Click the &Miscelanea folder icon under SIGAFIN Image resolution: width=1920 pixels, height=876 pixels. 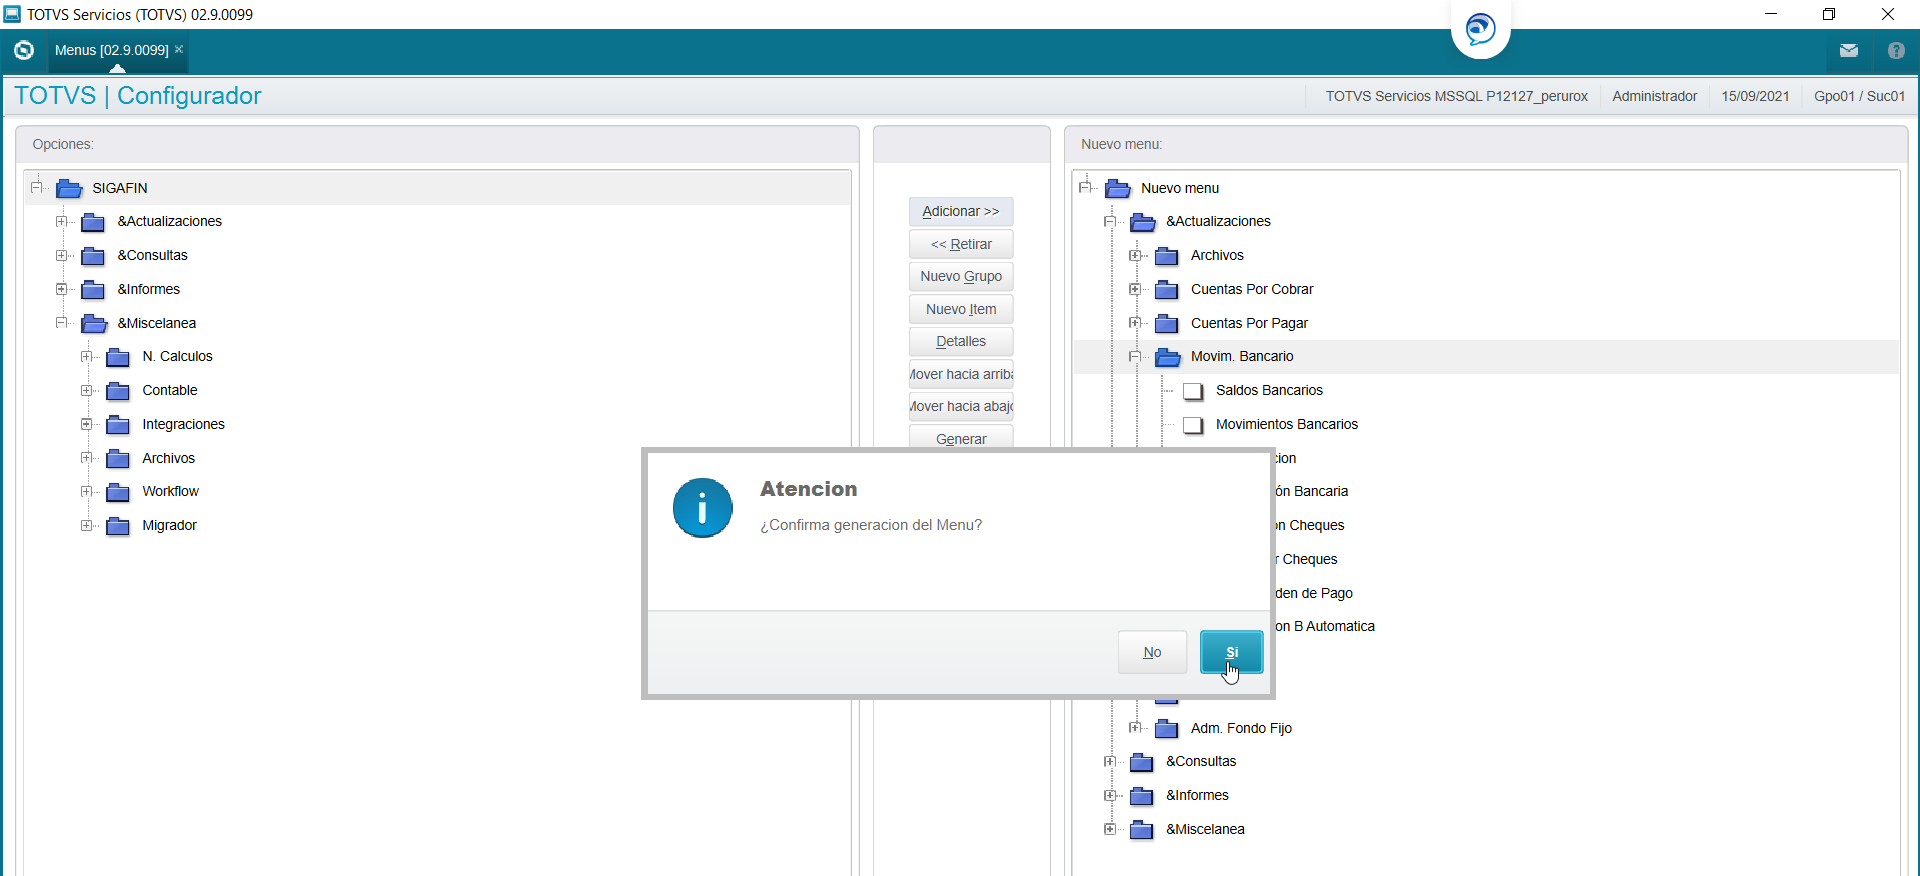(x=94, y=323)
